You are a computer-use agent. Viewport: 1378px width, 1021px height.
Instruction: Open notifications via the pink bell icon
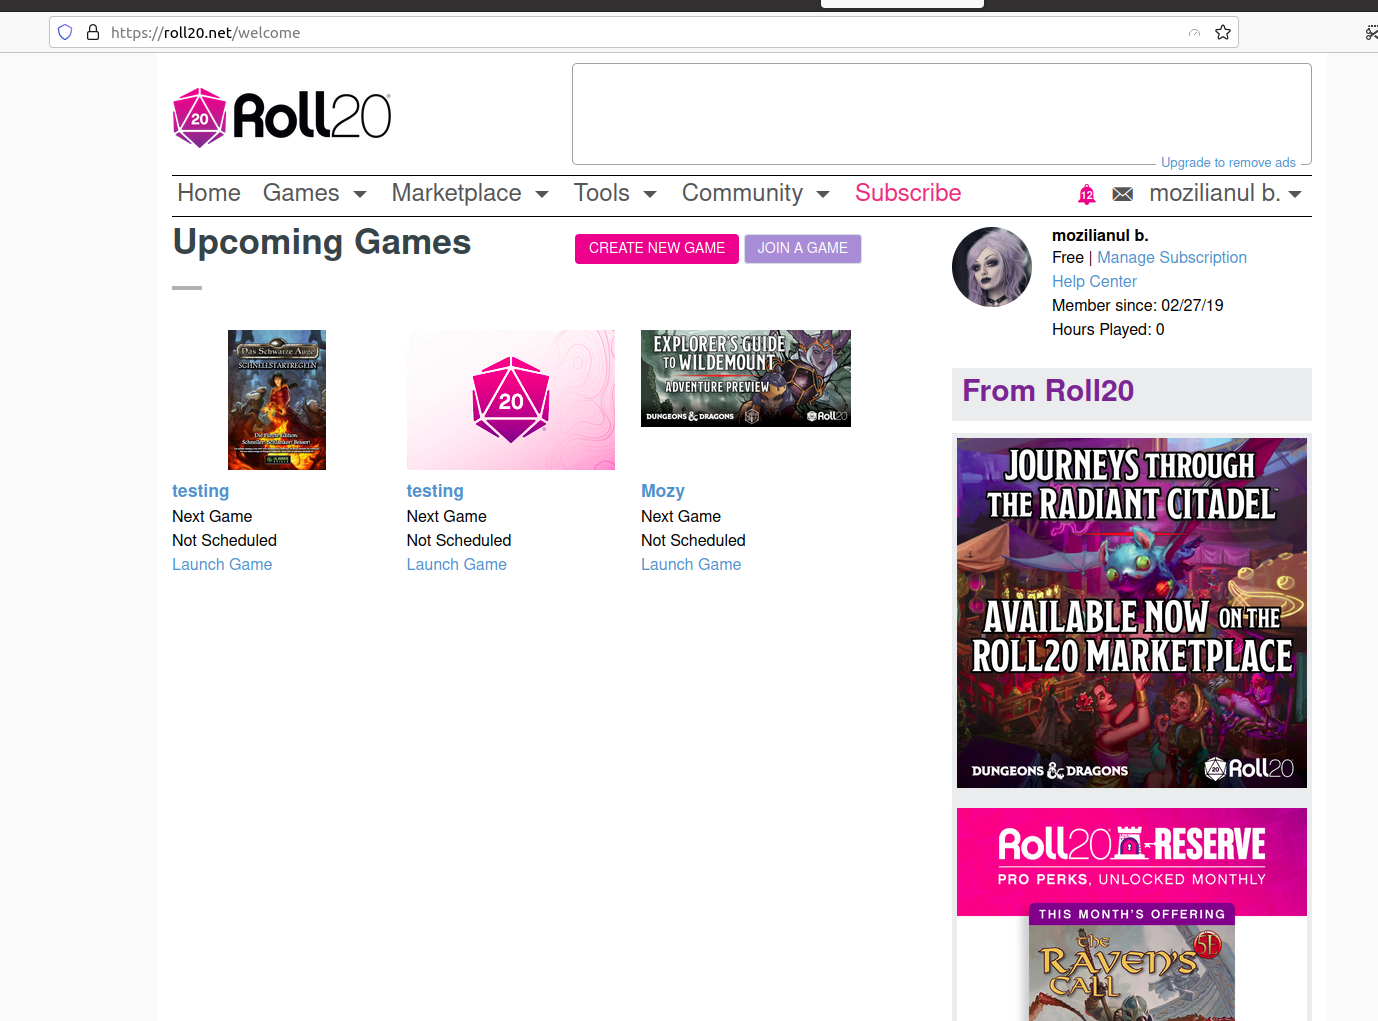coord(1086,193)
